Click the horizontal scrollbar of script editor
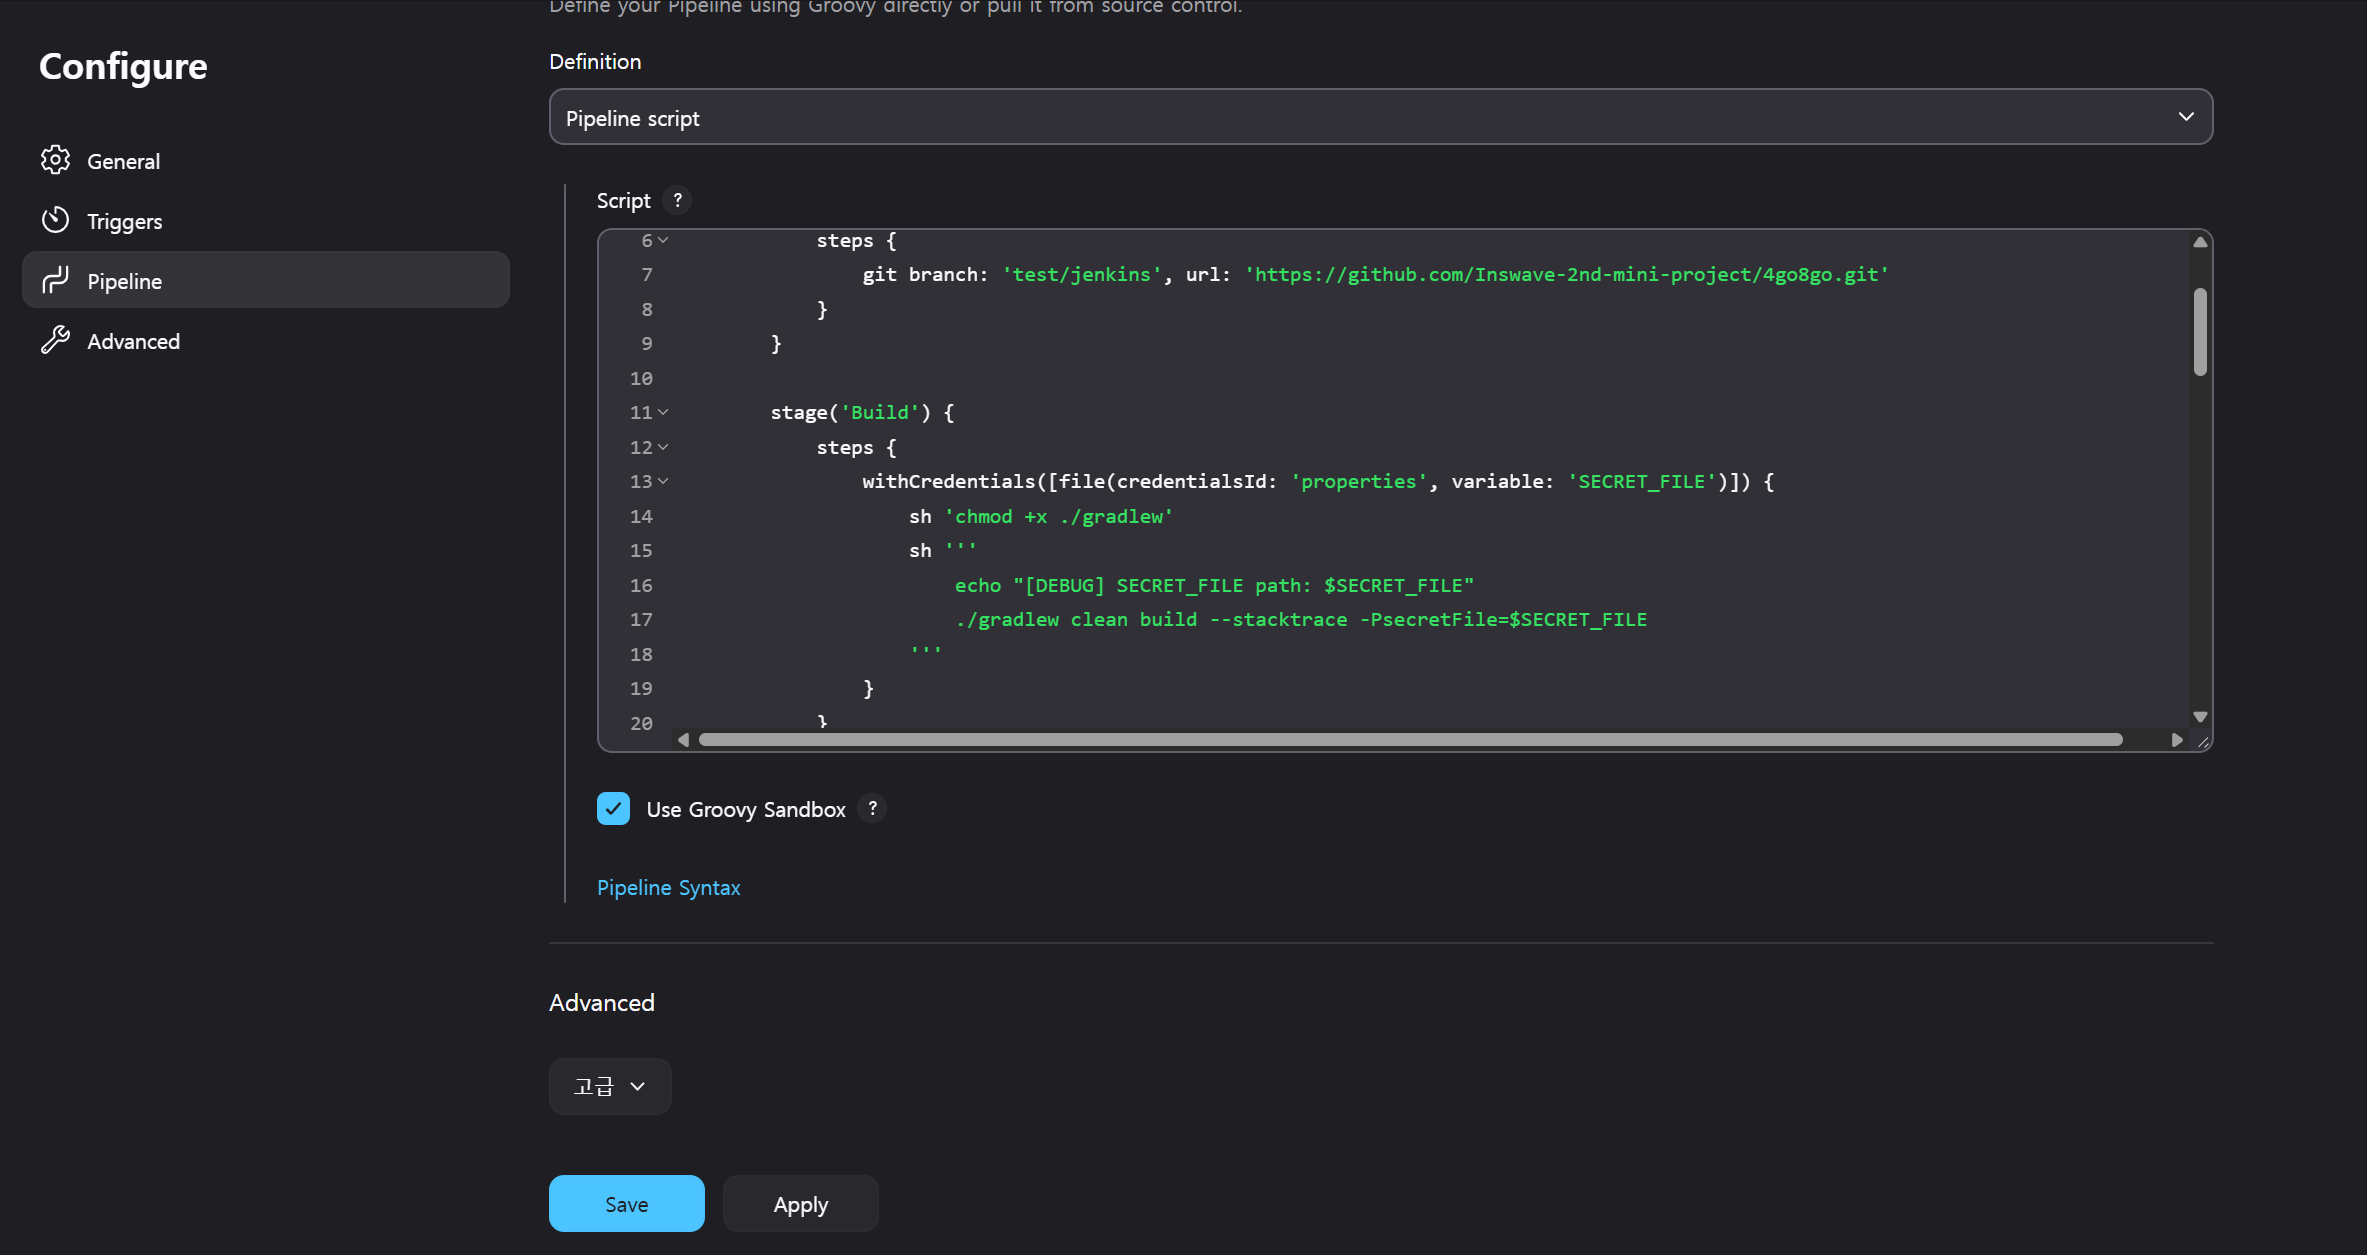Screen dimensions: 2367x1255 1410,740
